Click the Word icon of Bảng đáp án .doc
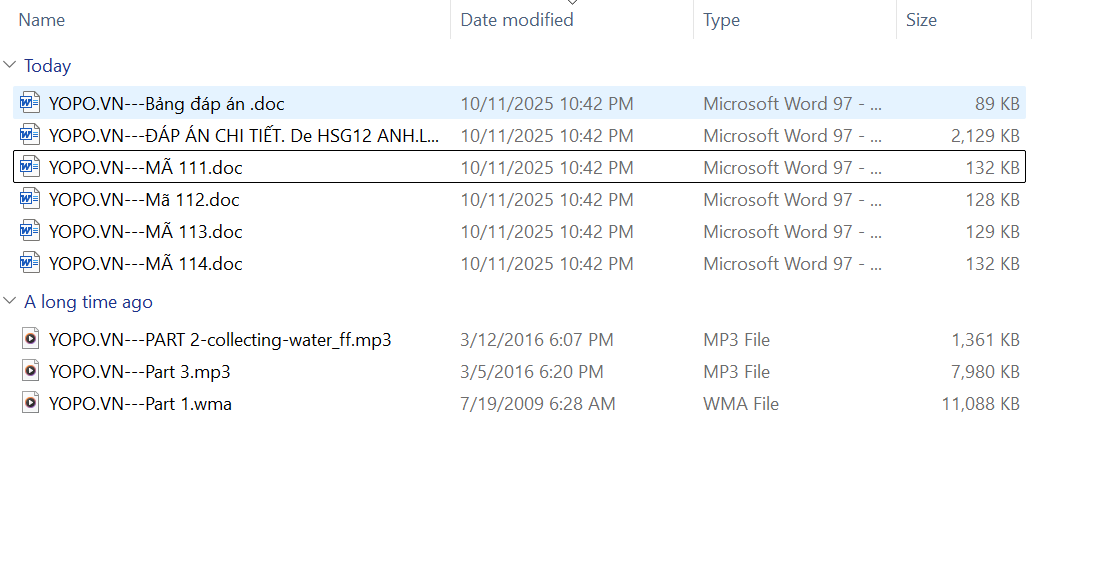1107x585 pixels. (30, 103)
